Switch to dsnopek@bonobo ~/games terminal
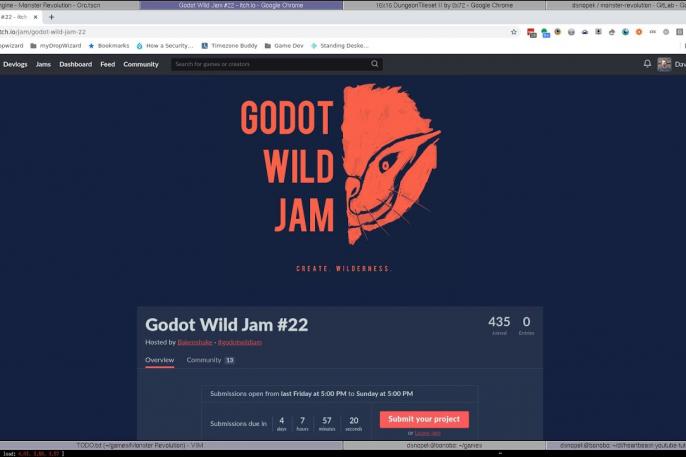This screenshot has height=457, width=686. (444, 445)
